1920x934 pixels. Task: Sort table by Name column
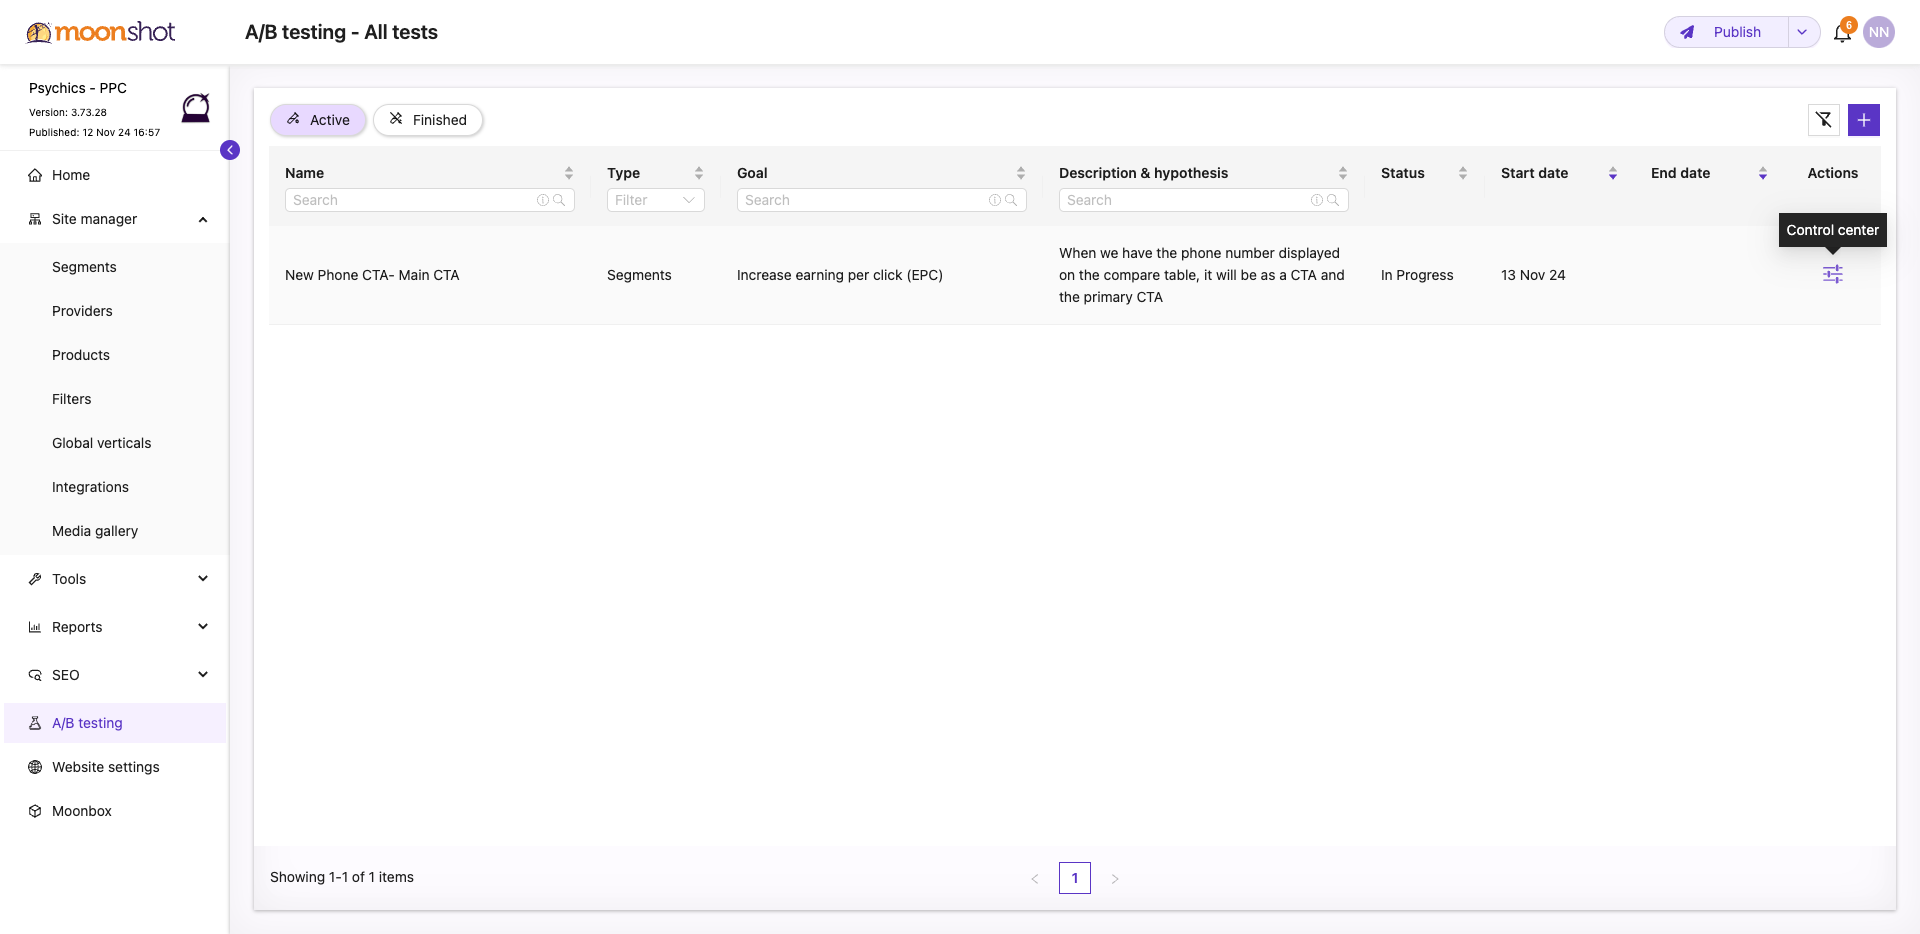(x=568, y=173)
